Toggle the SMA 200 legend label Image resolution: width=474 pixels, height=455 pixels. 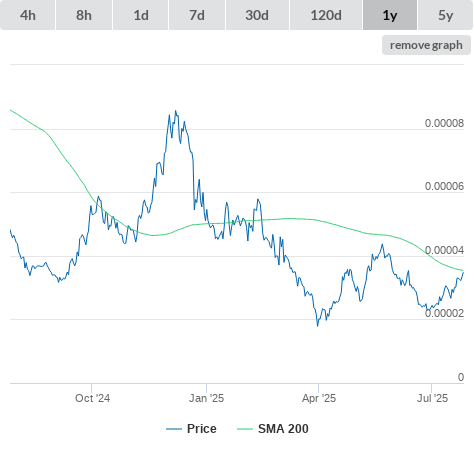(283, 429)
